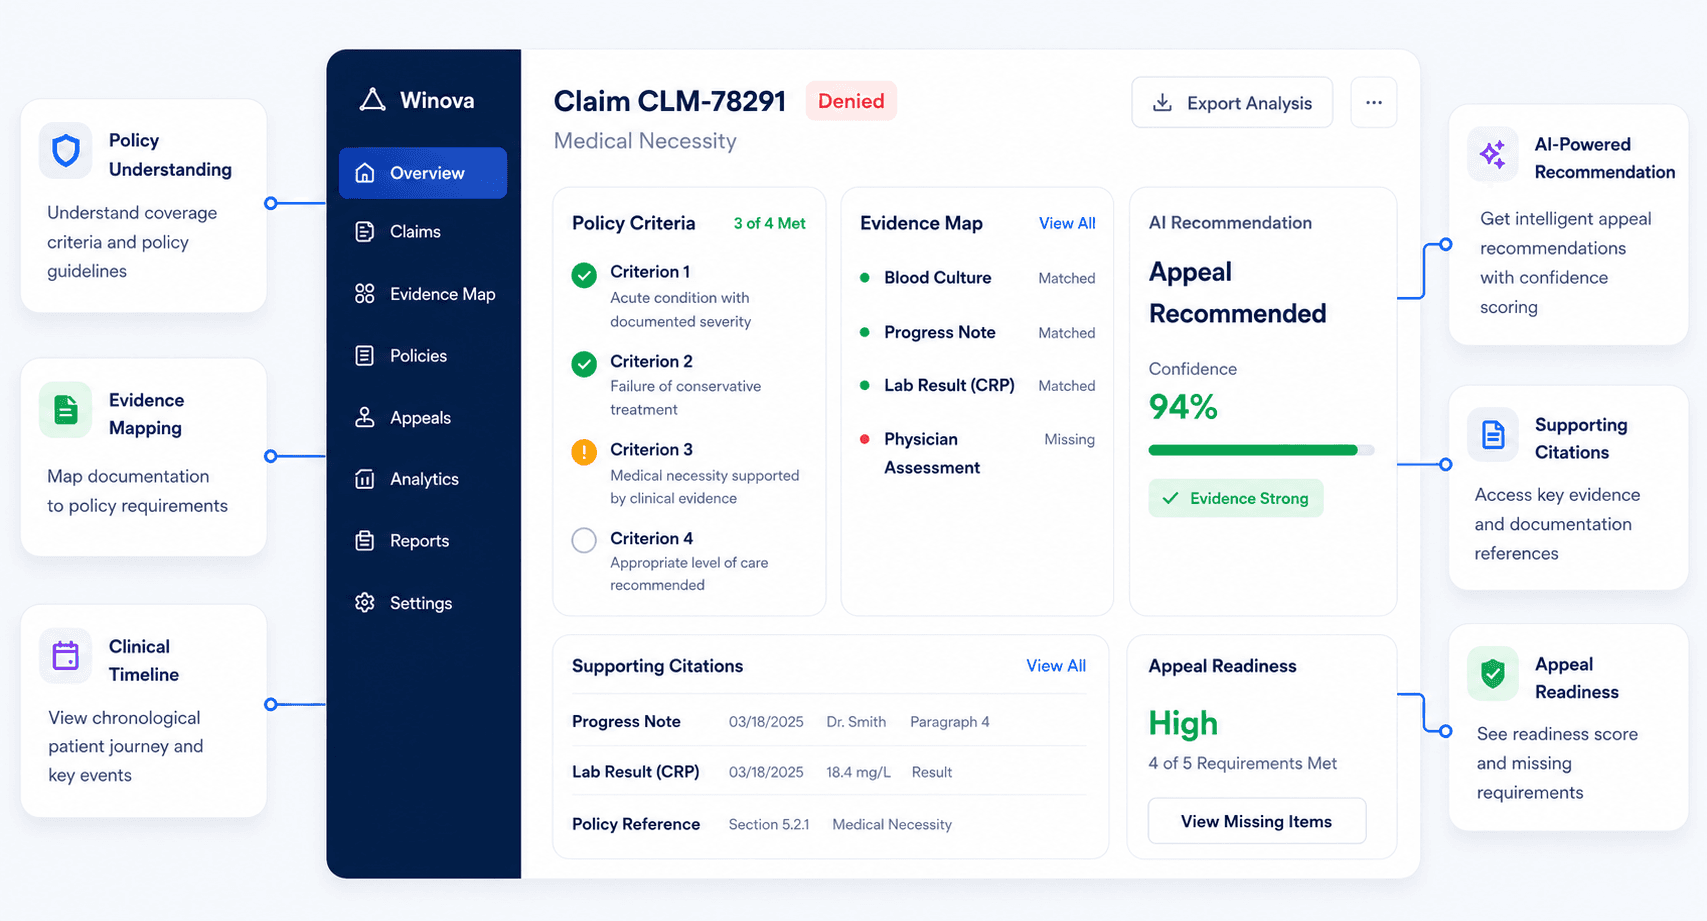Click the Policies list icon
Screen dimensions: 1707x921
(365, 356)
